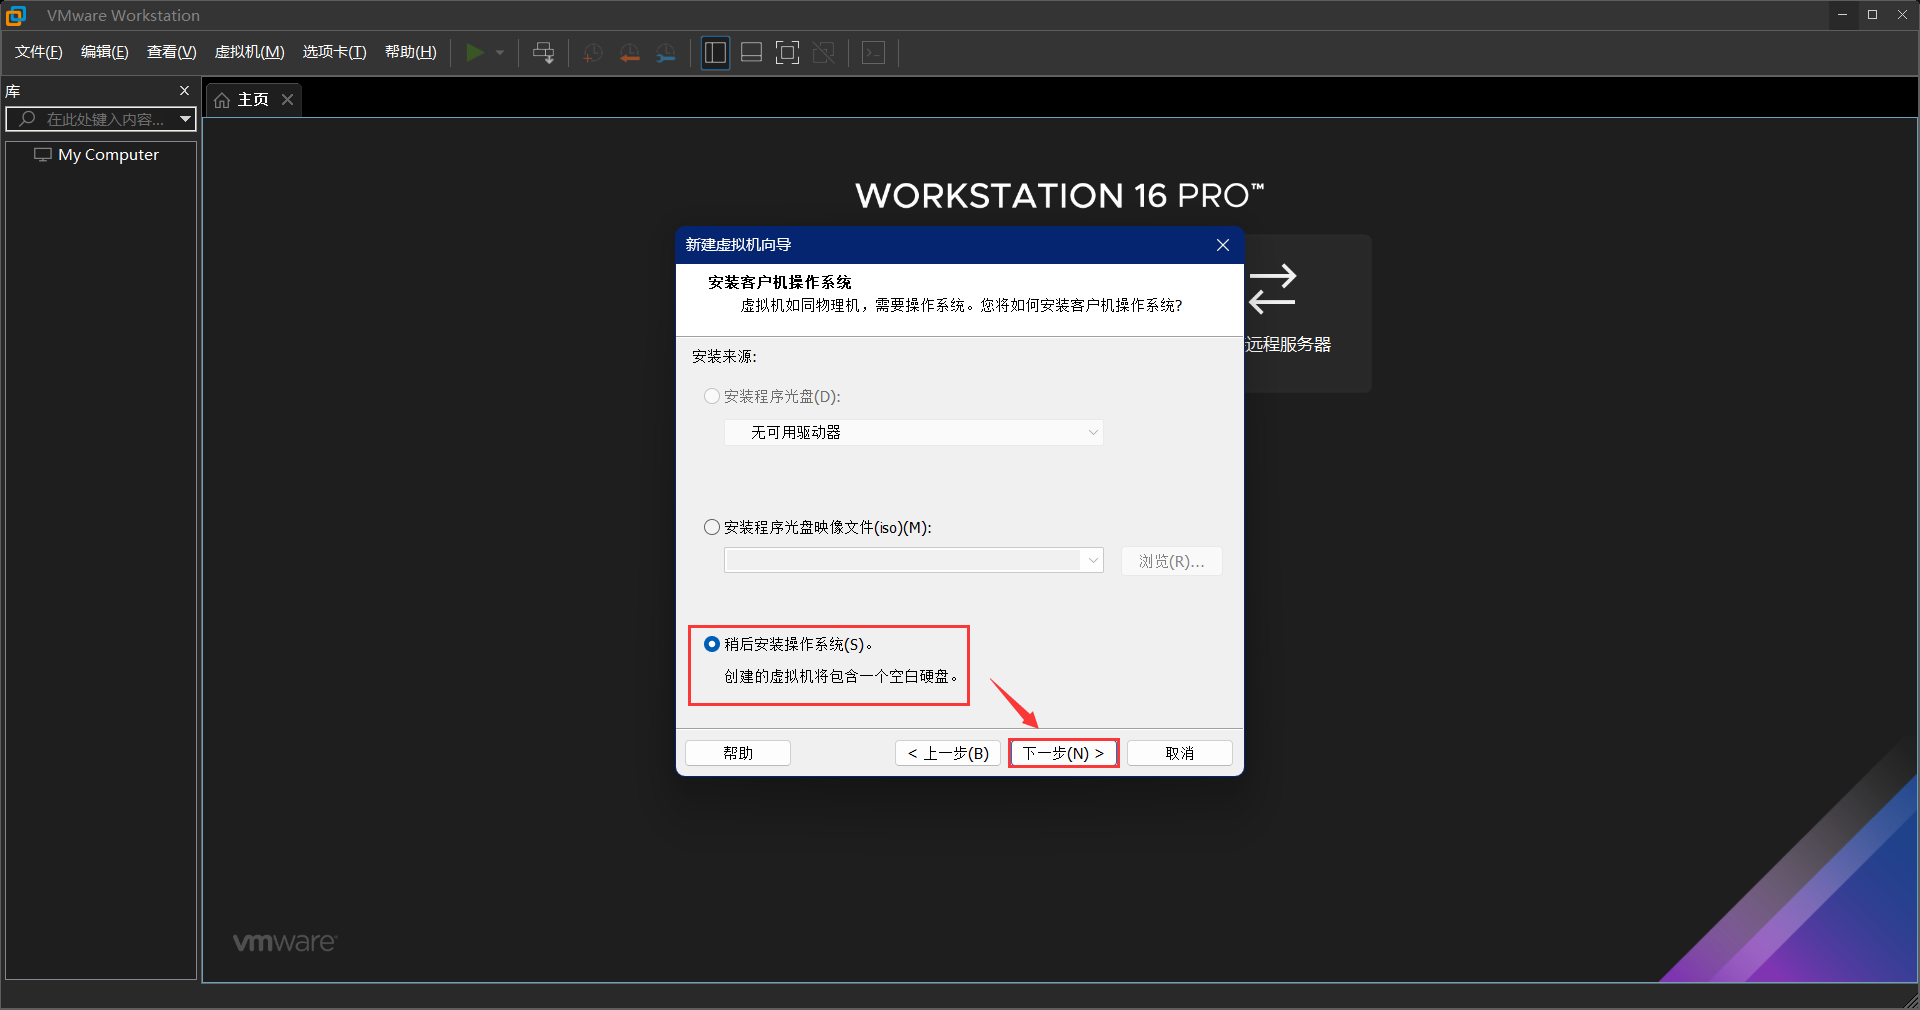Click the 浏览(R)... button
This screenshot has width=1920, height=1010.
1171,561
